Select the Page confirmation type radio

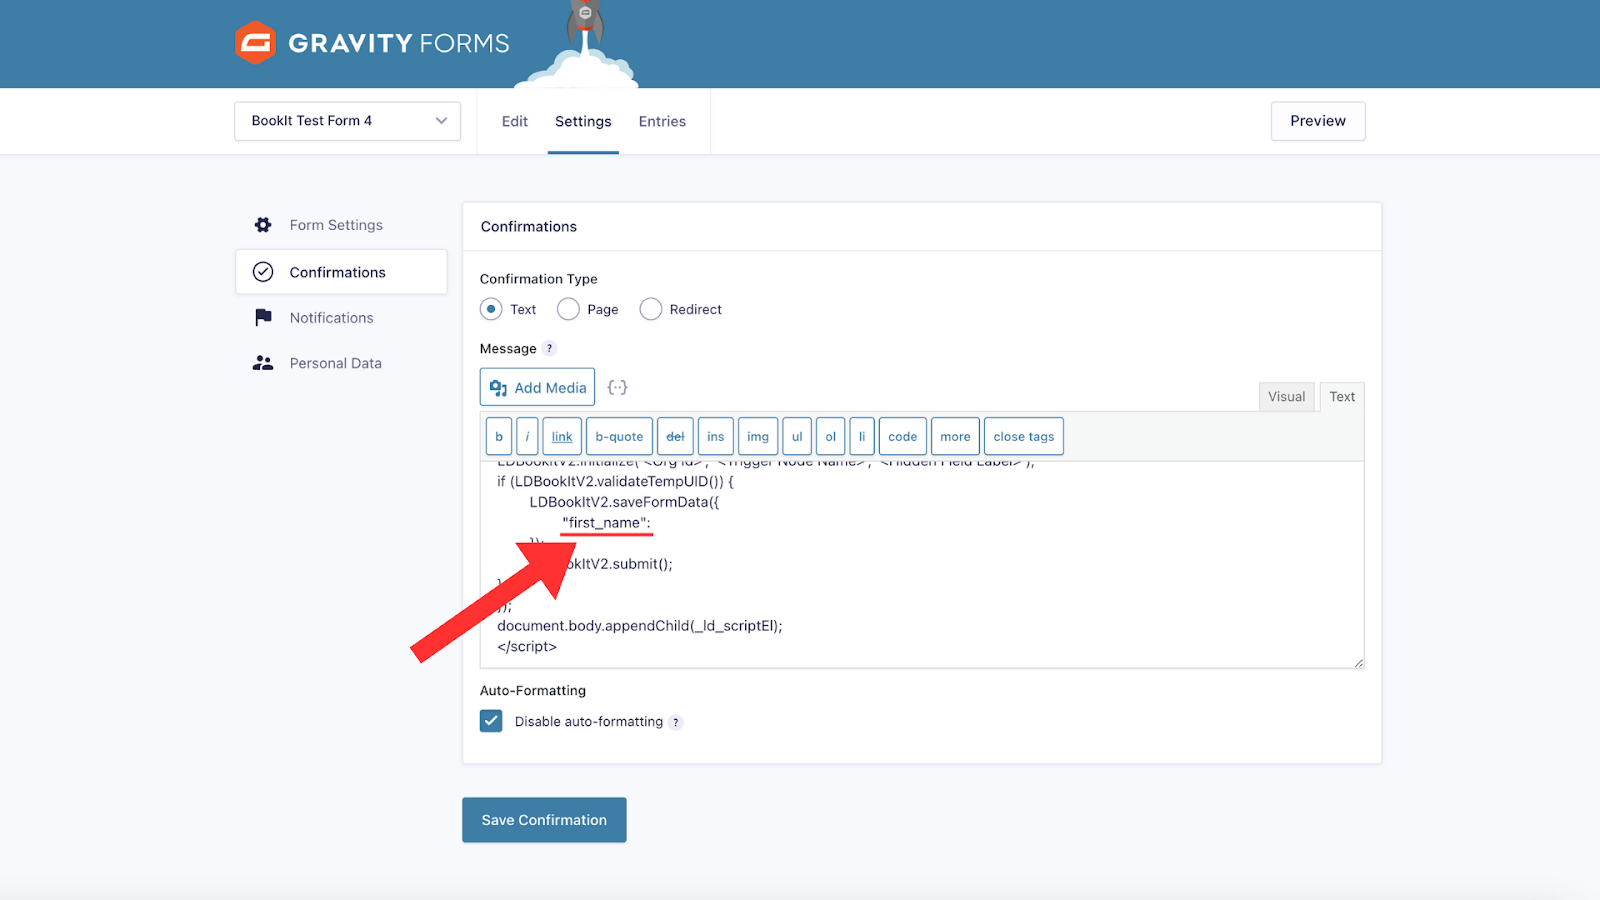568,309
